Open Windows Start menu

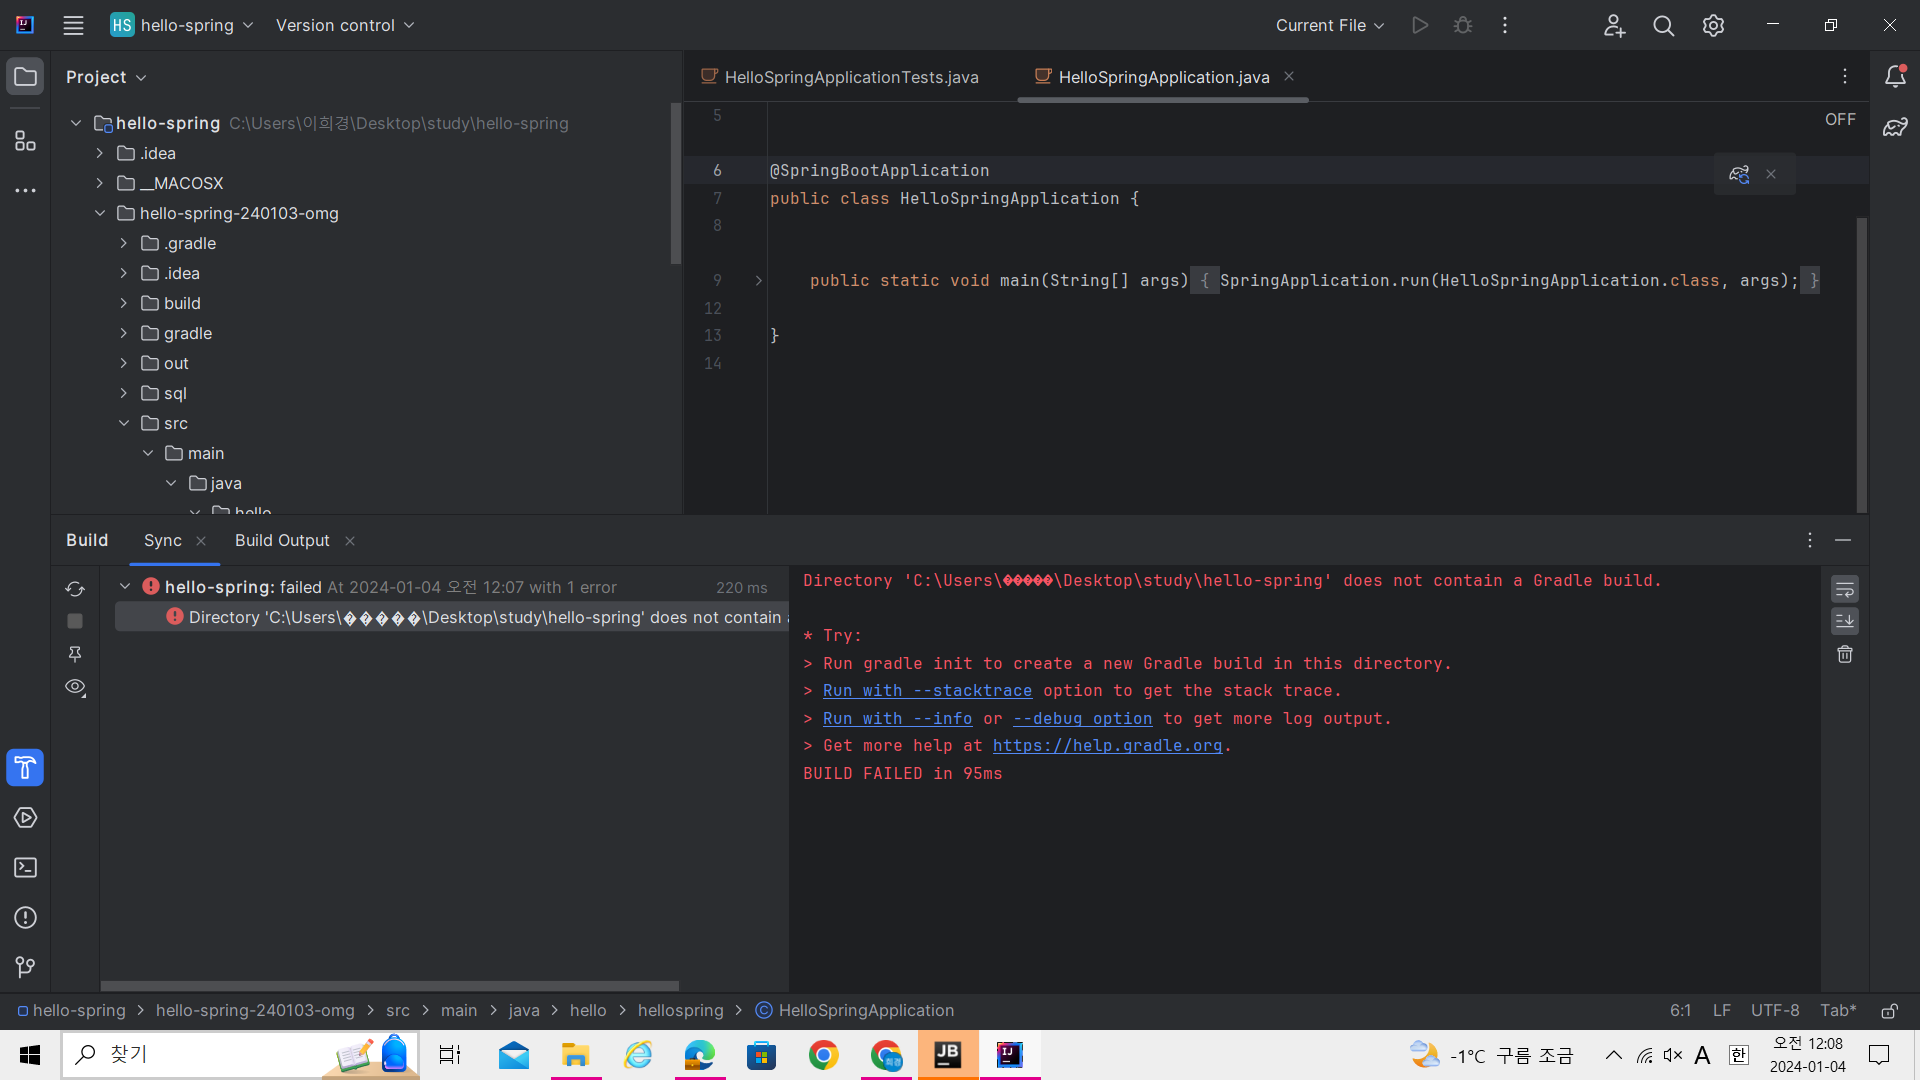pos(30,1055)
